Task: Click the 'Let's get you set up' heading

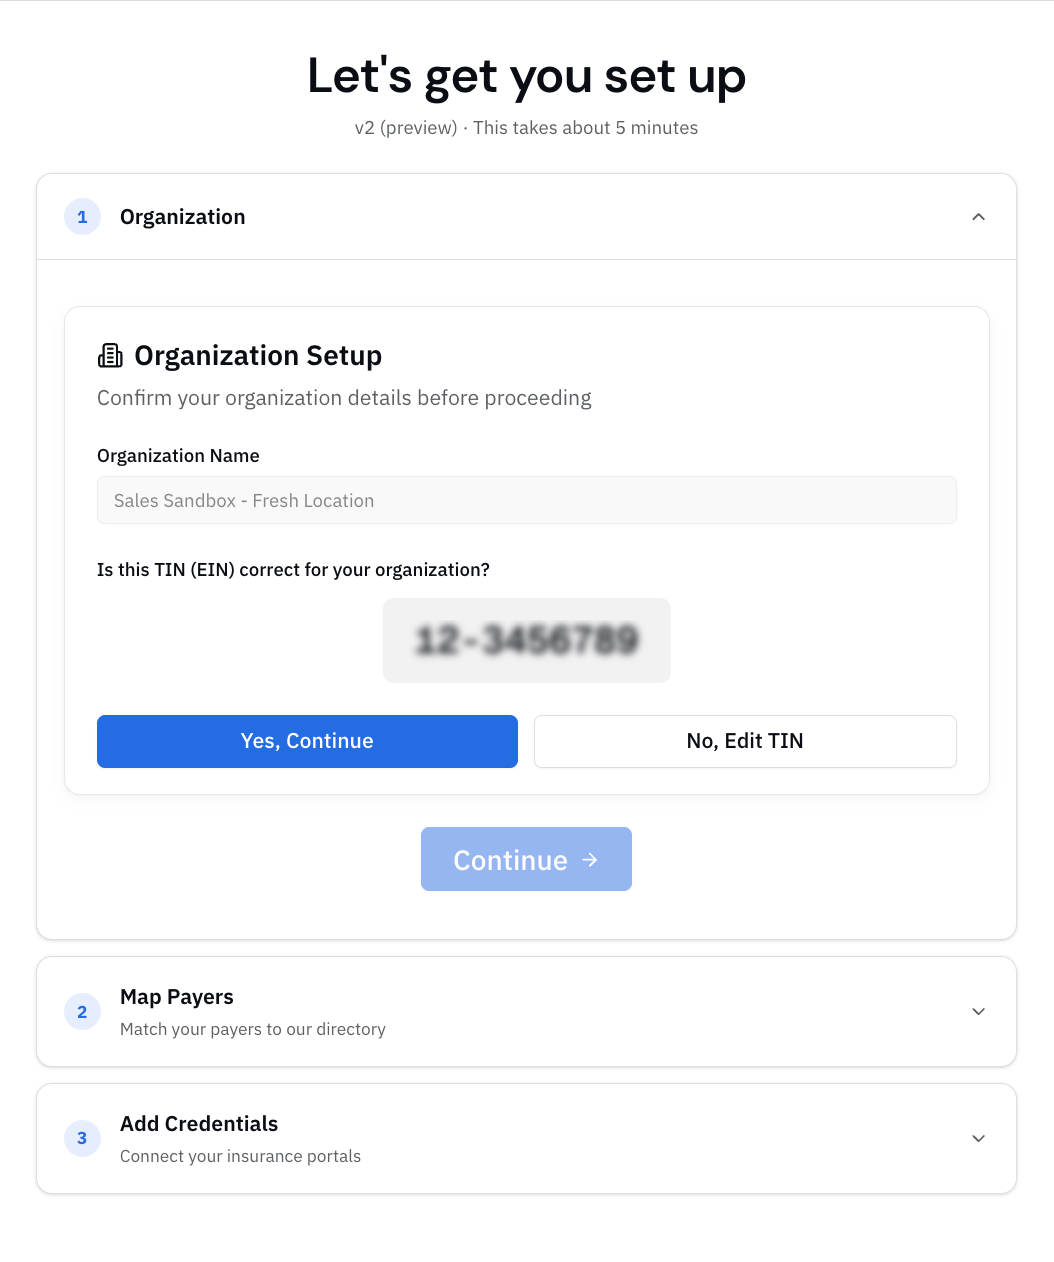Action: click(527, 77)
